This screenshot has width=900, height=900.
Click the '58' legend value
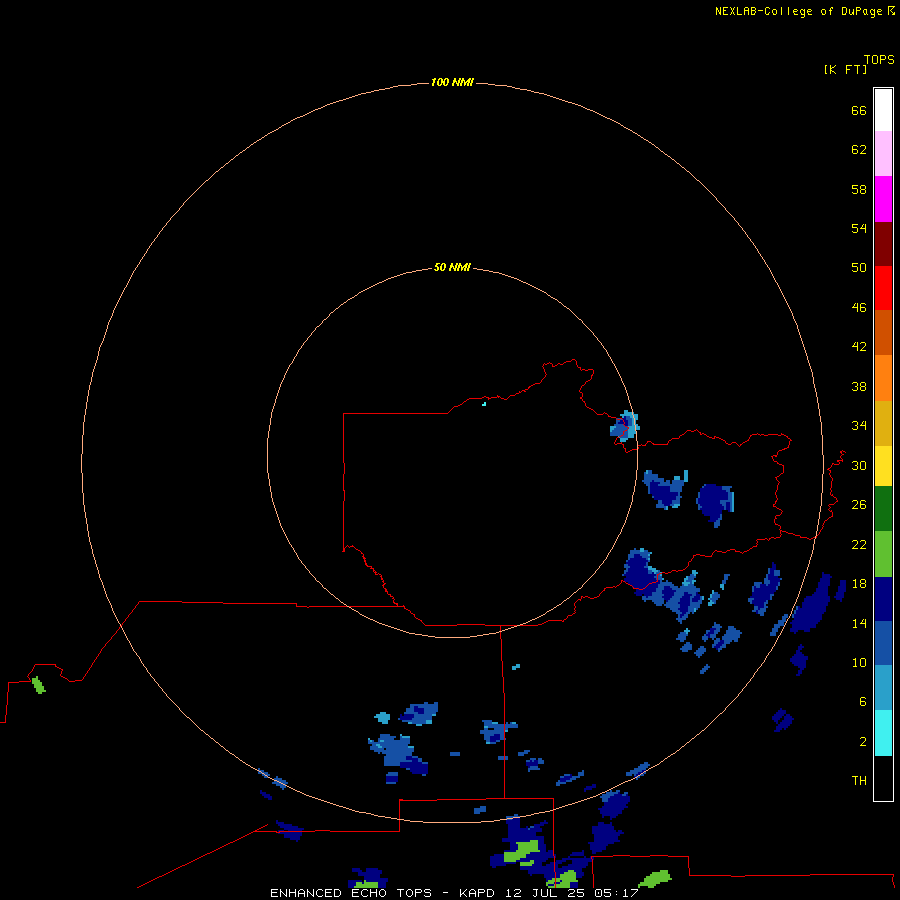point(859,189)
